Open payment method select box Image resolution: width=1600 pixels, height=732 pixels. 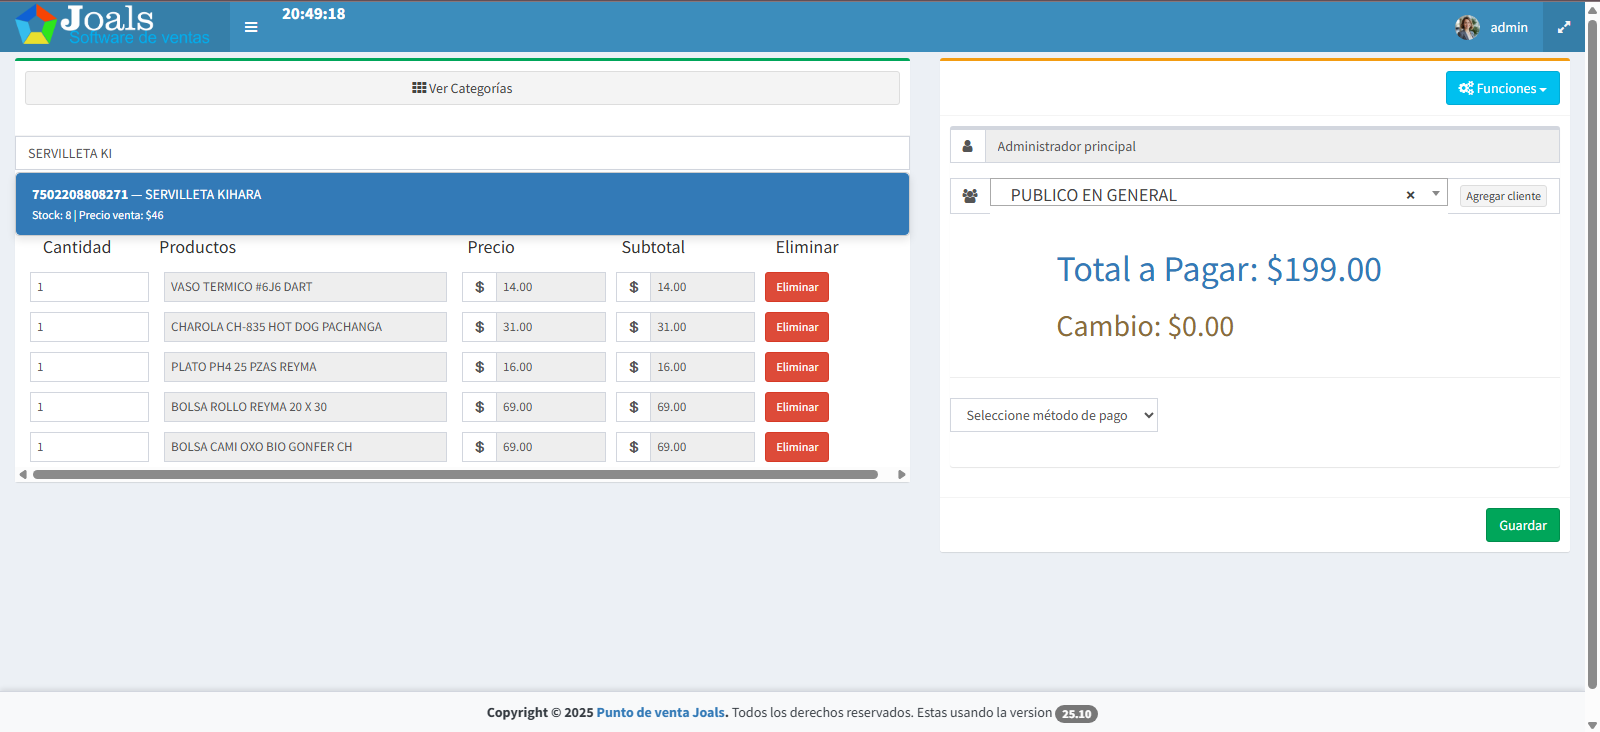pyautogui.click(x=1054, y=415)
